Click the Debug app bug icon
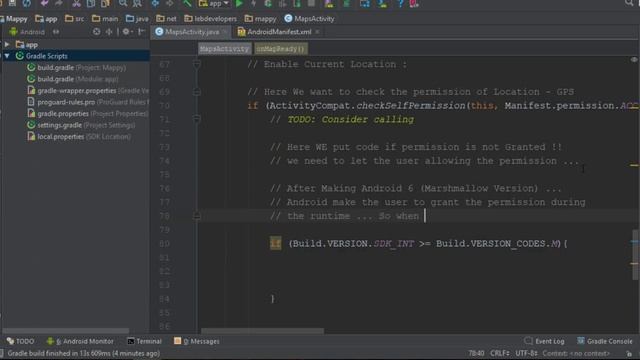Screen dimensions: 640x360 (268, 4)
